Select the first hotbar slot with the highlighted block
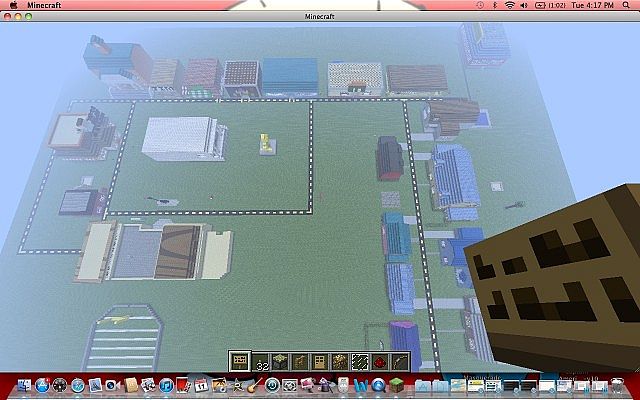 point(240,361)
